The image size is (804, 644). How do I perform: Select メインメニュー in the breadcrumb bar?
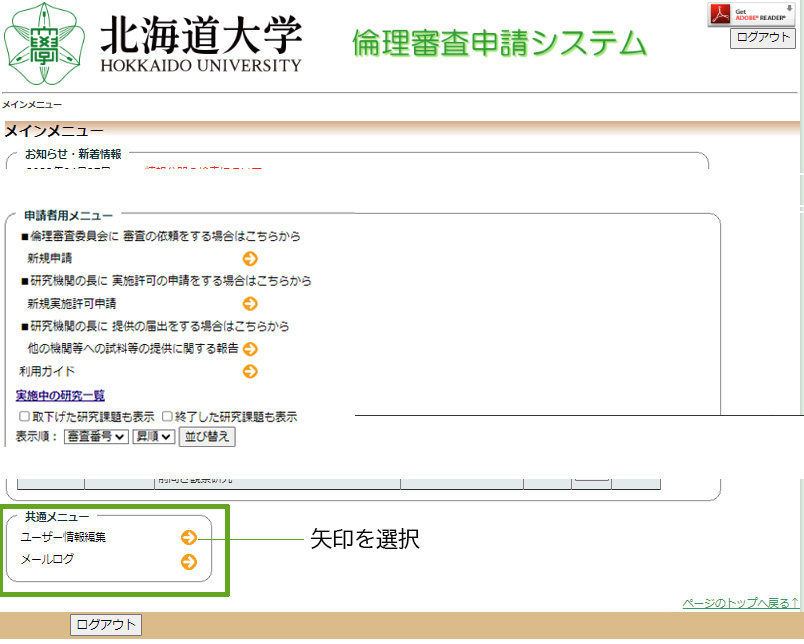30,103
